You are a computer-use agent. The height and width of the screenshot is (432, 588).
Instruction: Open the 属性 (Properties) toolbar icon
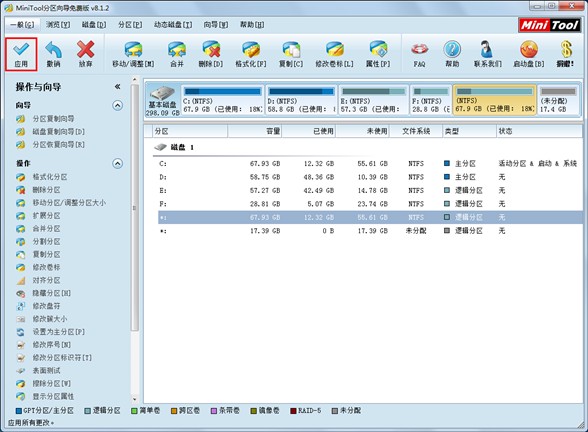click(378, 50)
